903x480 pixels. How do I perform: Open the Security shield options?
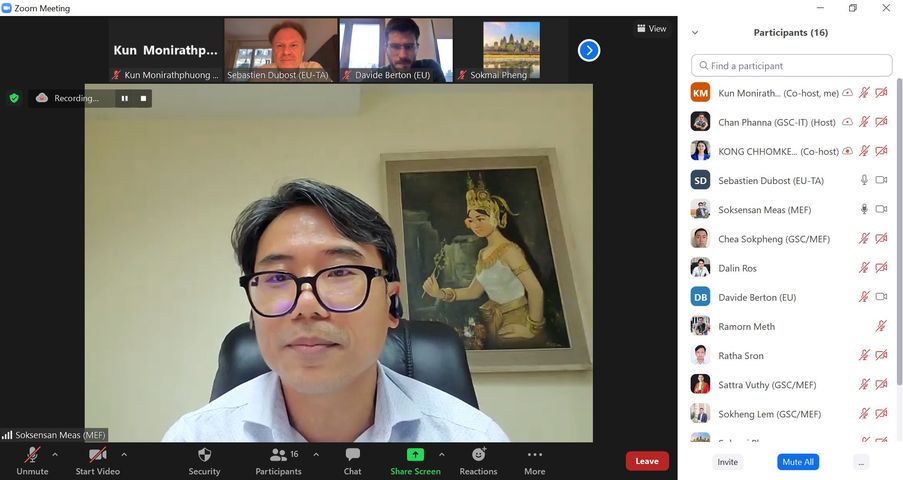204,460
